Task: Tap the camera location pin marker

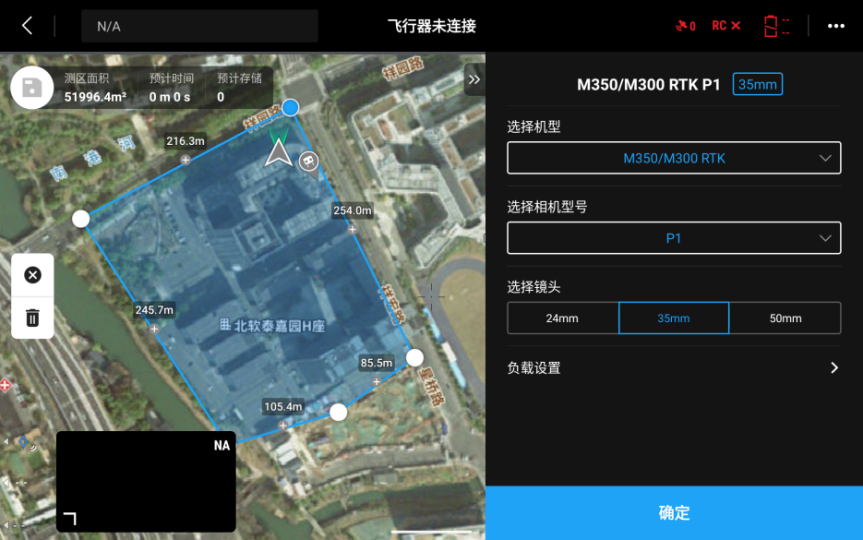Action: (x=309, y=162)
